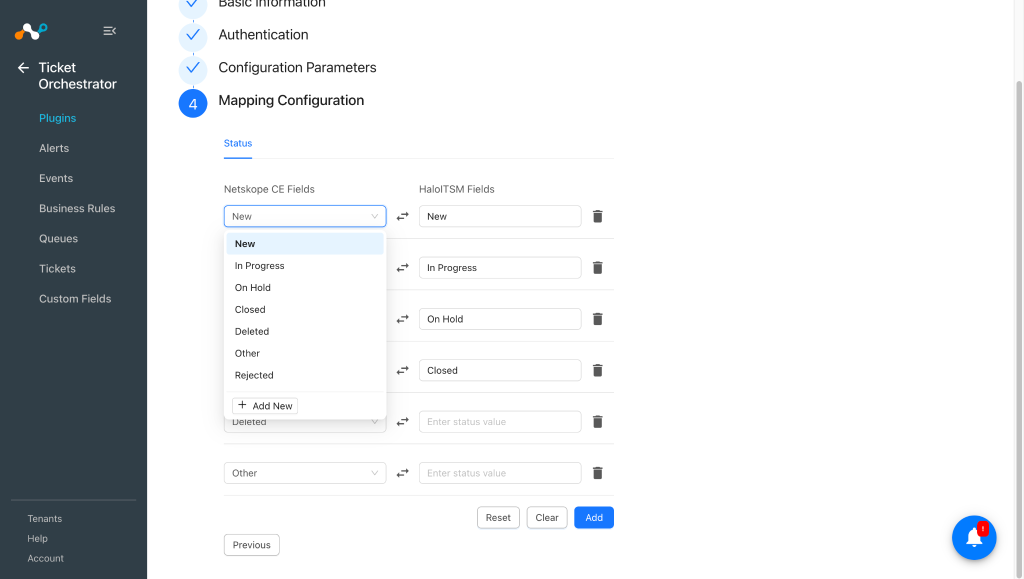Click the Reset button
This screenshot has height=579, width=1024.
(498, 518)
